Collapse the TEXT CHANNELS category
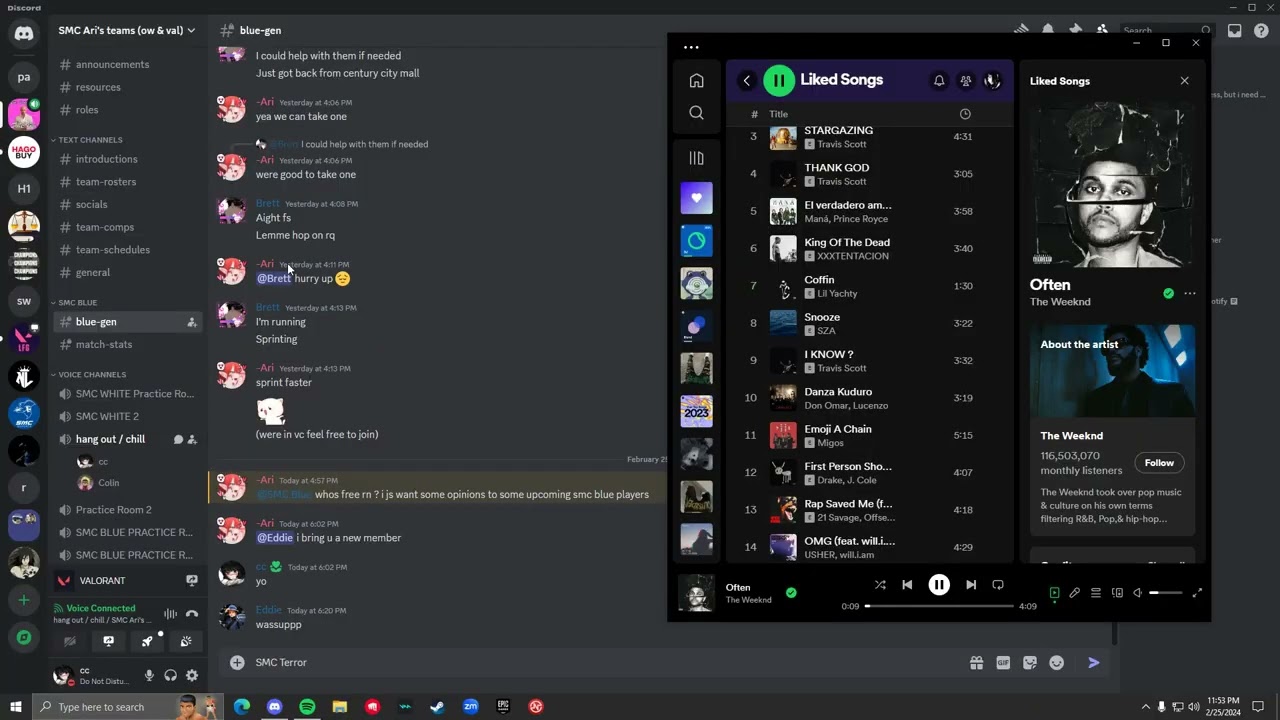1280x720 pixels. click(x=89, y=140)
